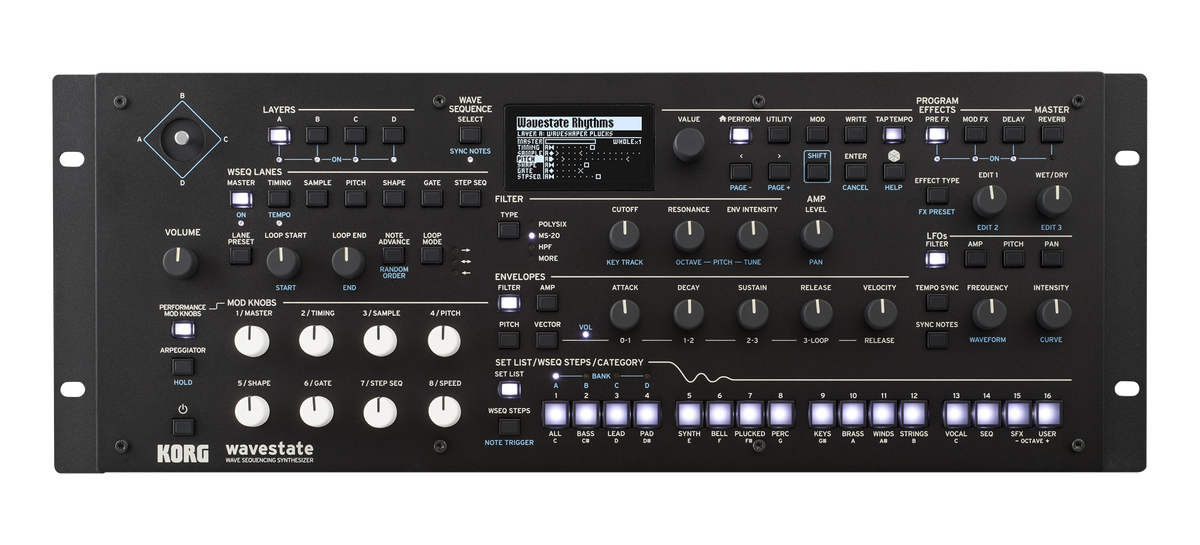Select Layer D button
Viewport: 1200px width, 545px height.
coord(393,137)
